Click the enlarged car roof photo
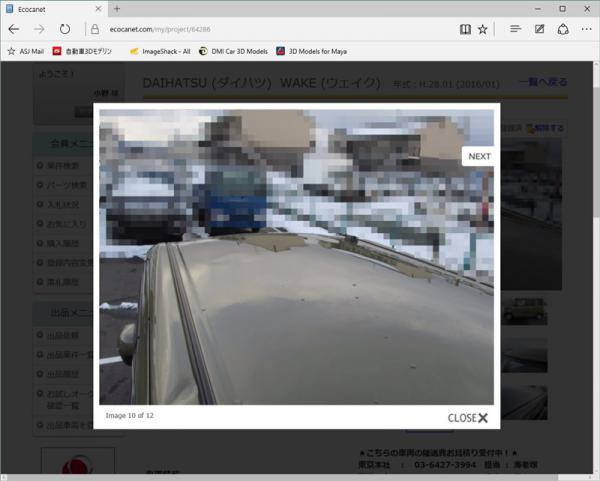Image resolution: width=600 pixels, height=481 pixels. [297, 257]
